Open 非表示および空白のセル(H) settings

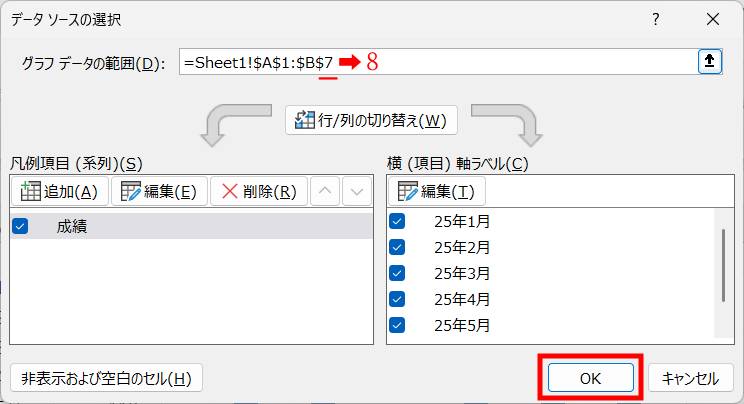pyautogui.click(x=106, y=378)
